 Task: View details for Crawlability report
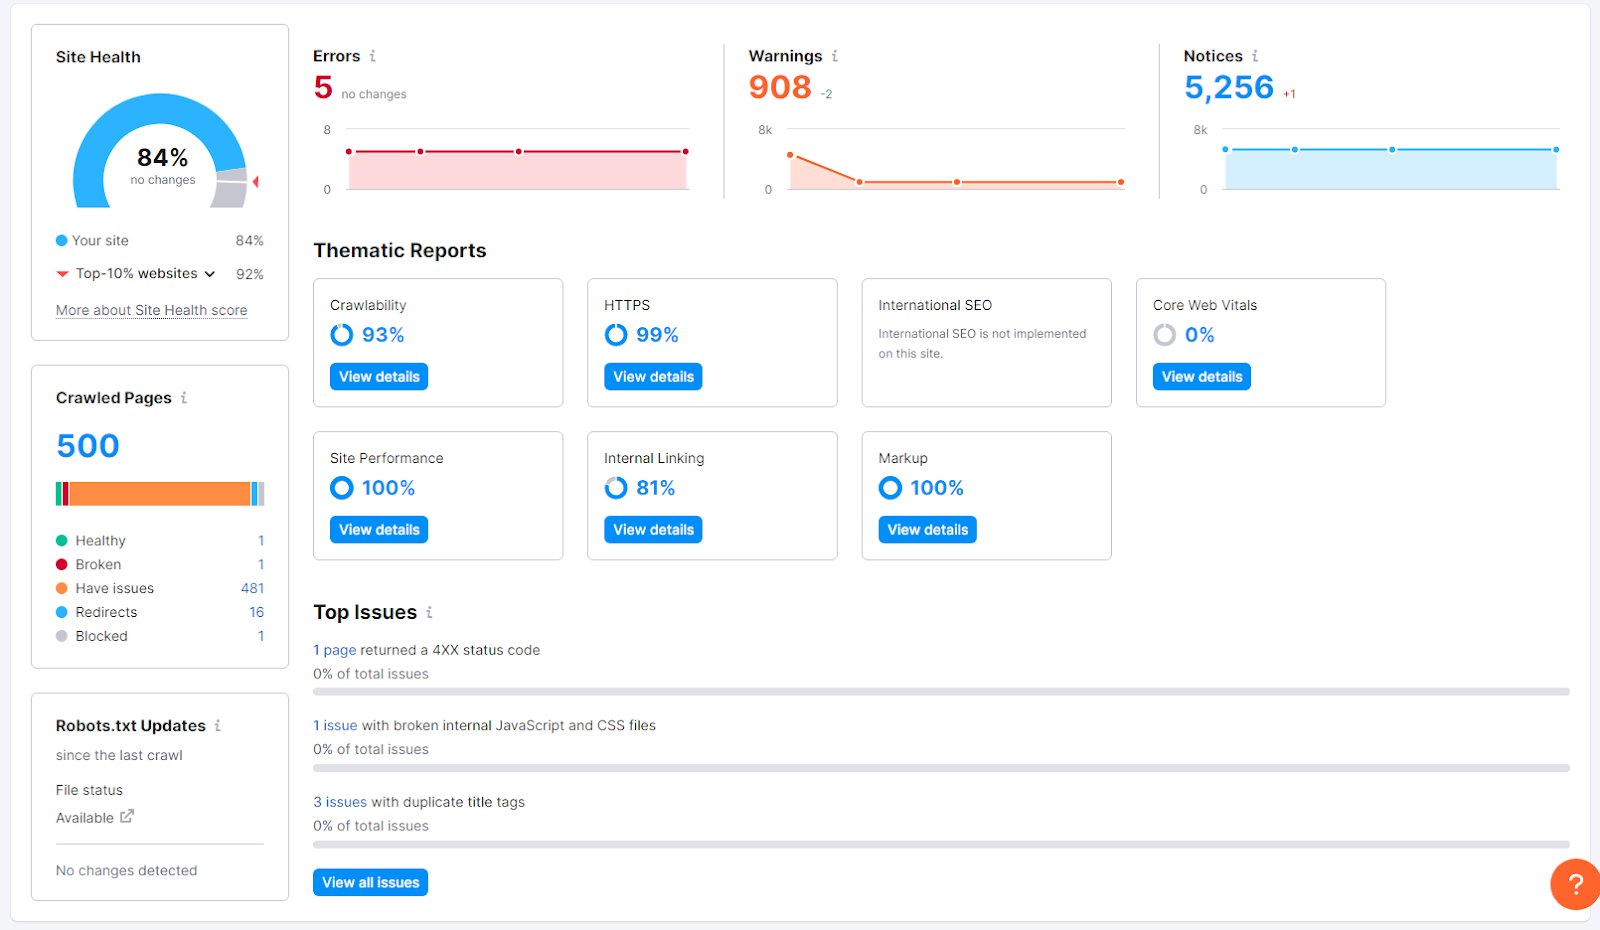[x=379, y=377]
